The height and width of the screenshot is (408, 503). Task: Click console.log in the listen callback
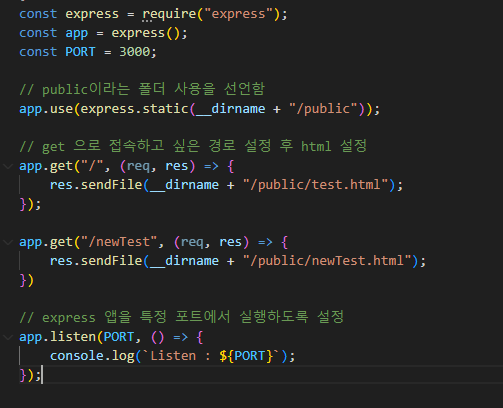pos(92,356)
